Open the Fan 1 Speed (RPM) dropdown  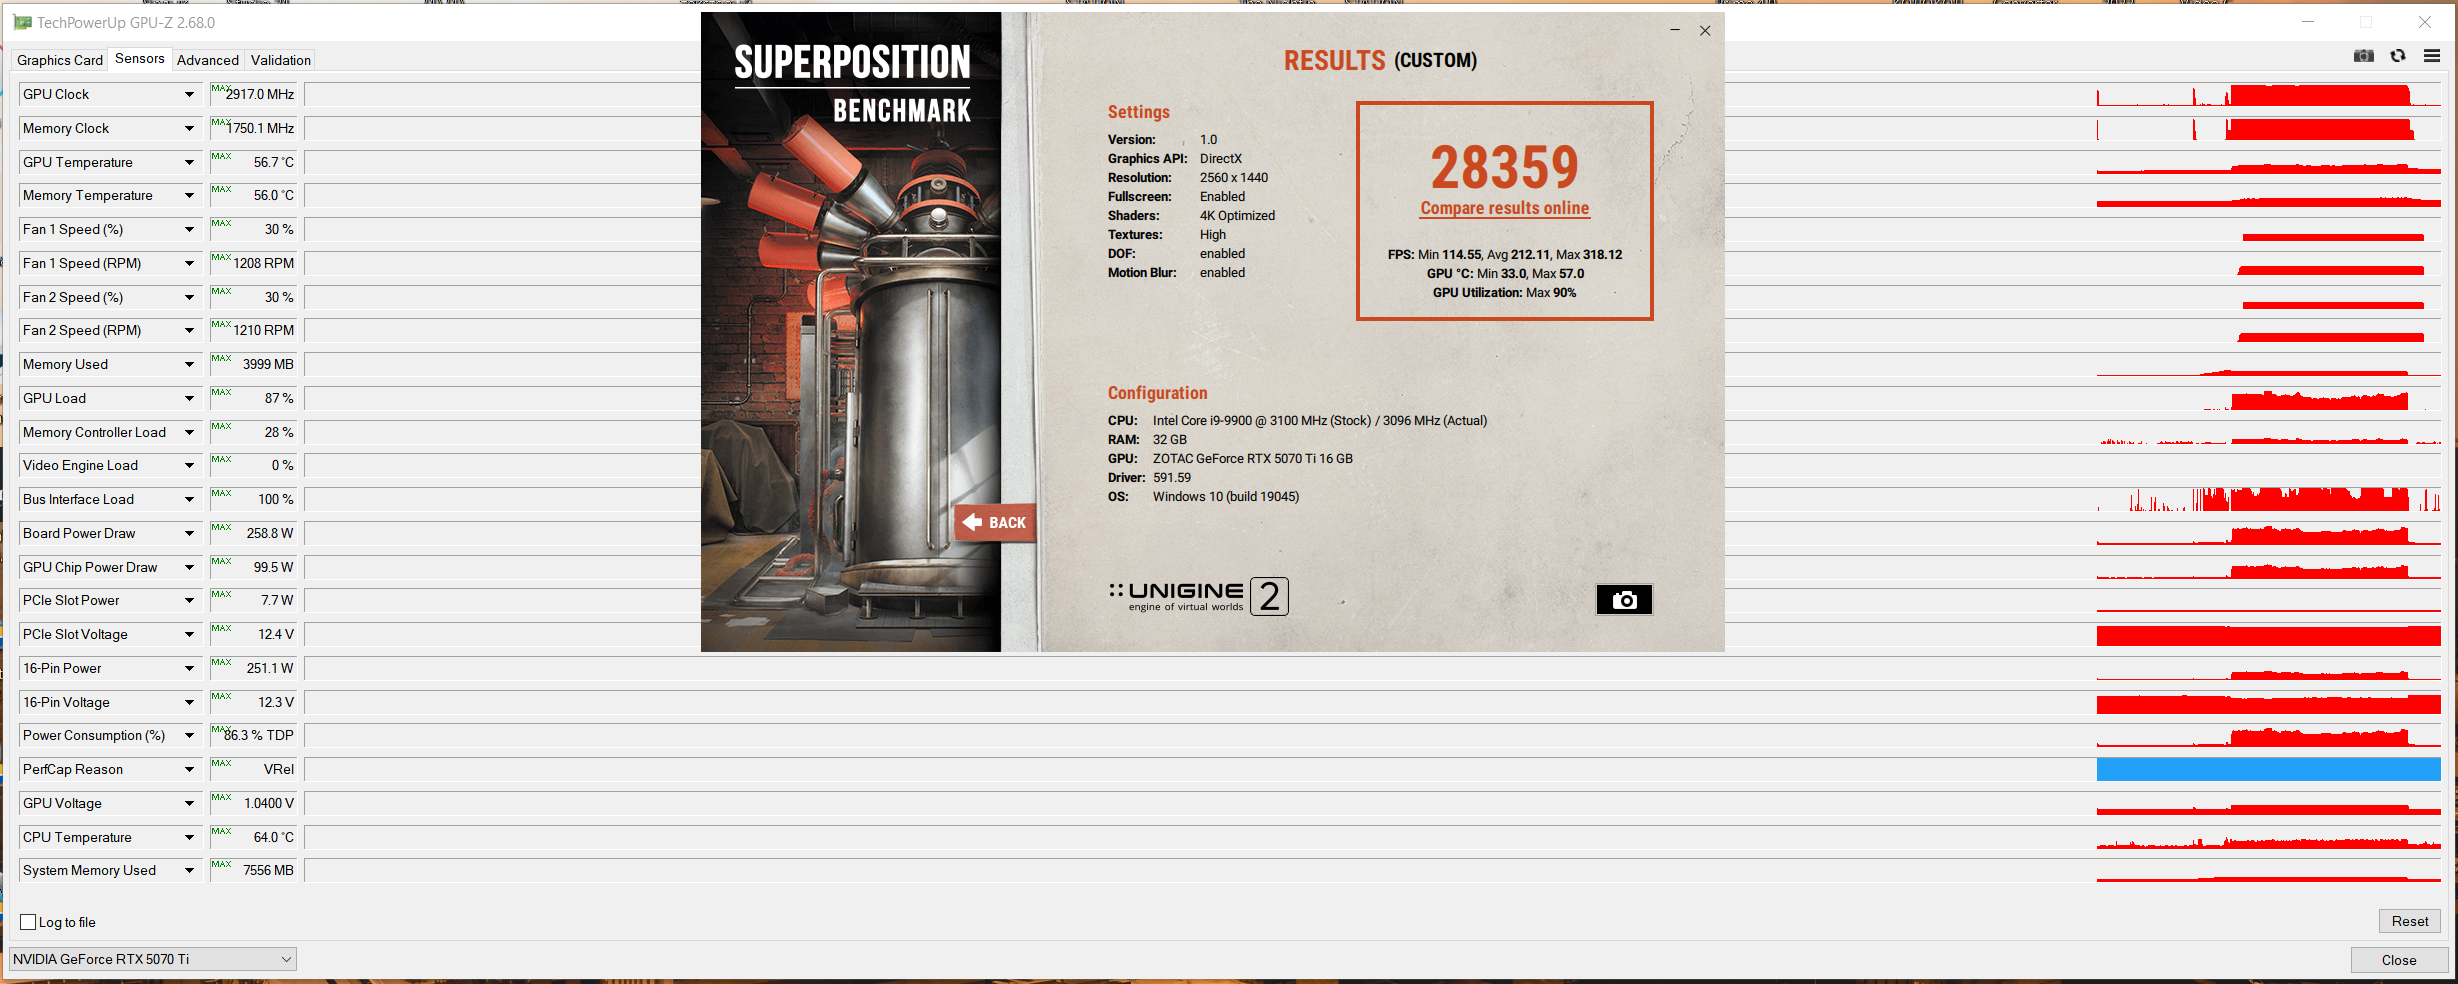(x=189, y=263)
